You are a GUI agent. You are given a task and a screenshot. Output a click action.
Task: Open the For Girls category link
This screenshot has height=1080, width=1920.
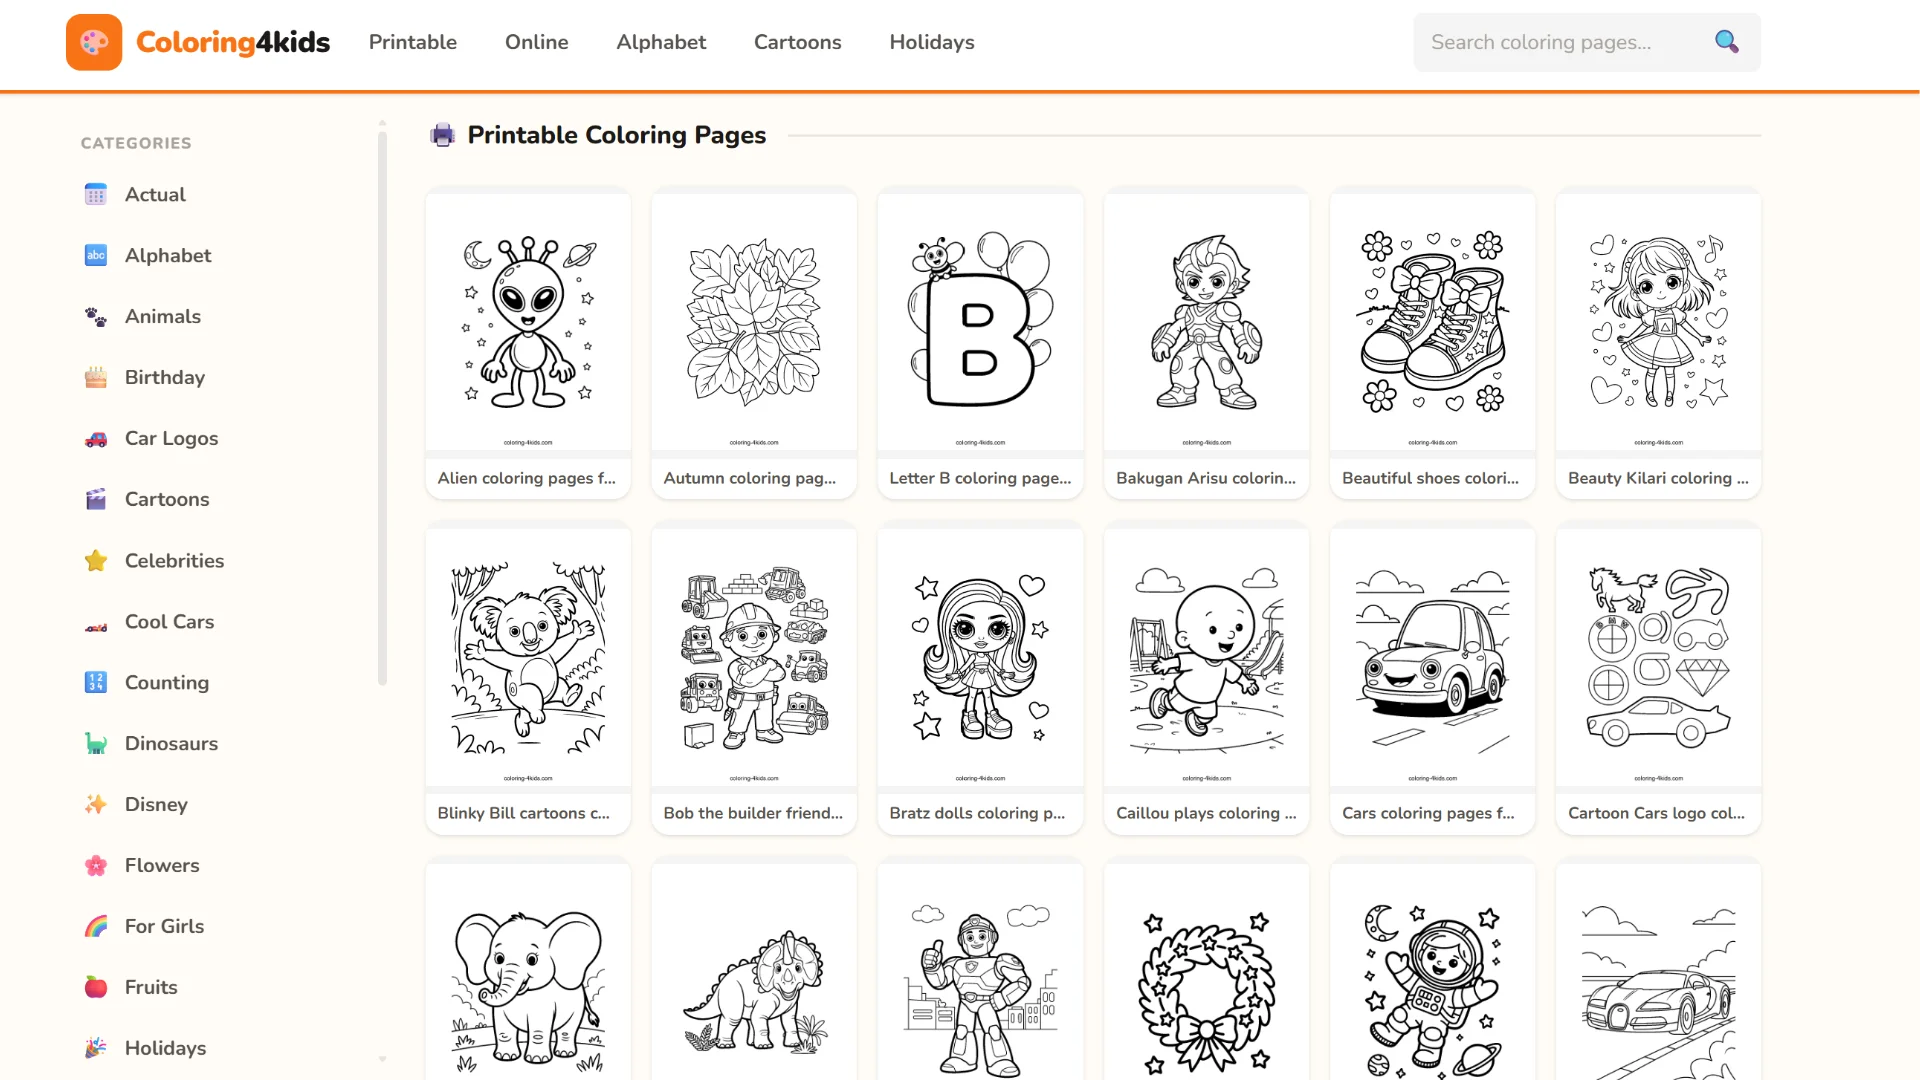tap(164, 926)
